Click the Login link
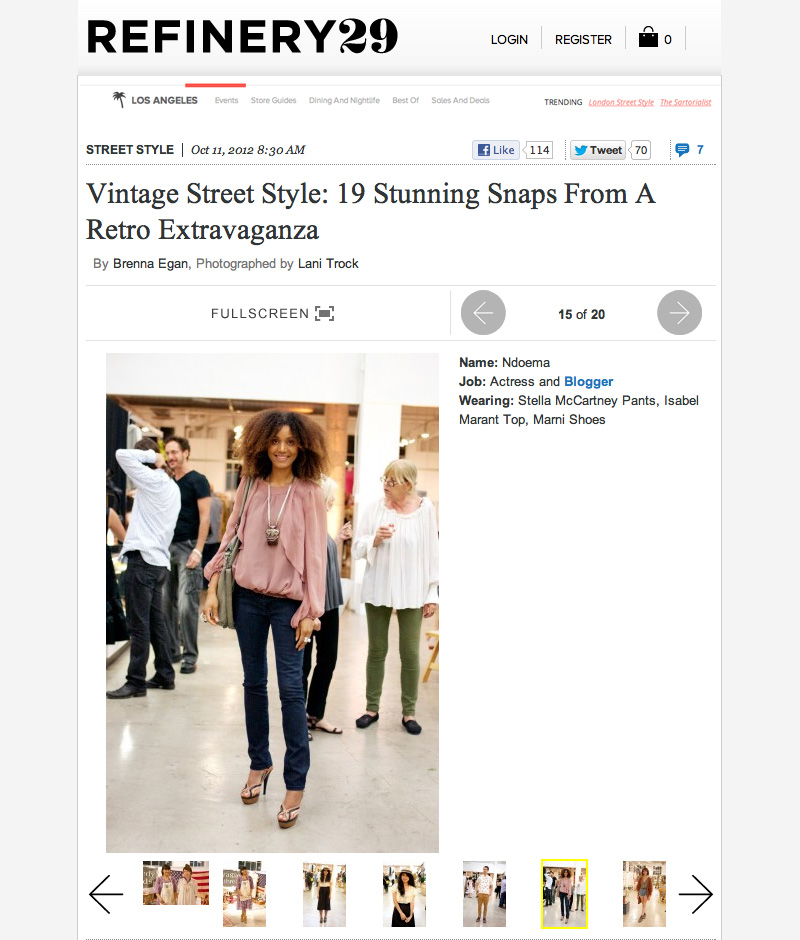The width and height of the screenshot is (800, 940). 509,40
